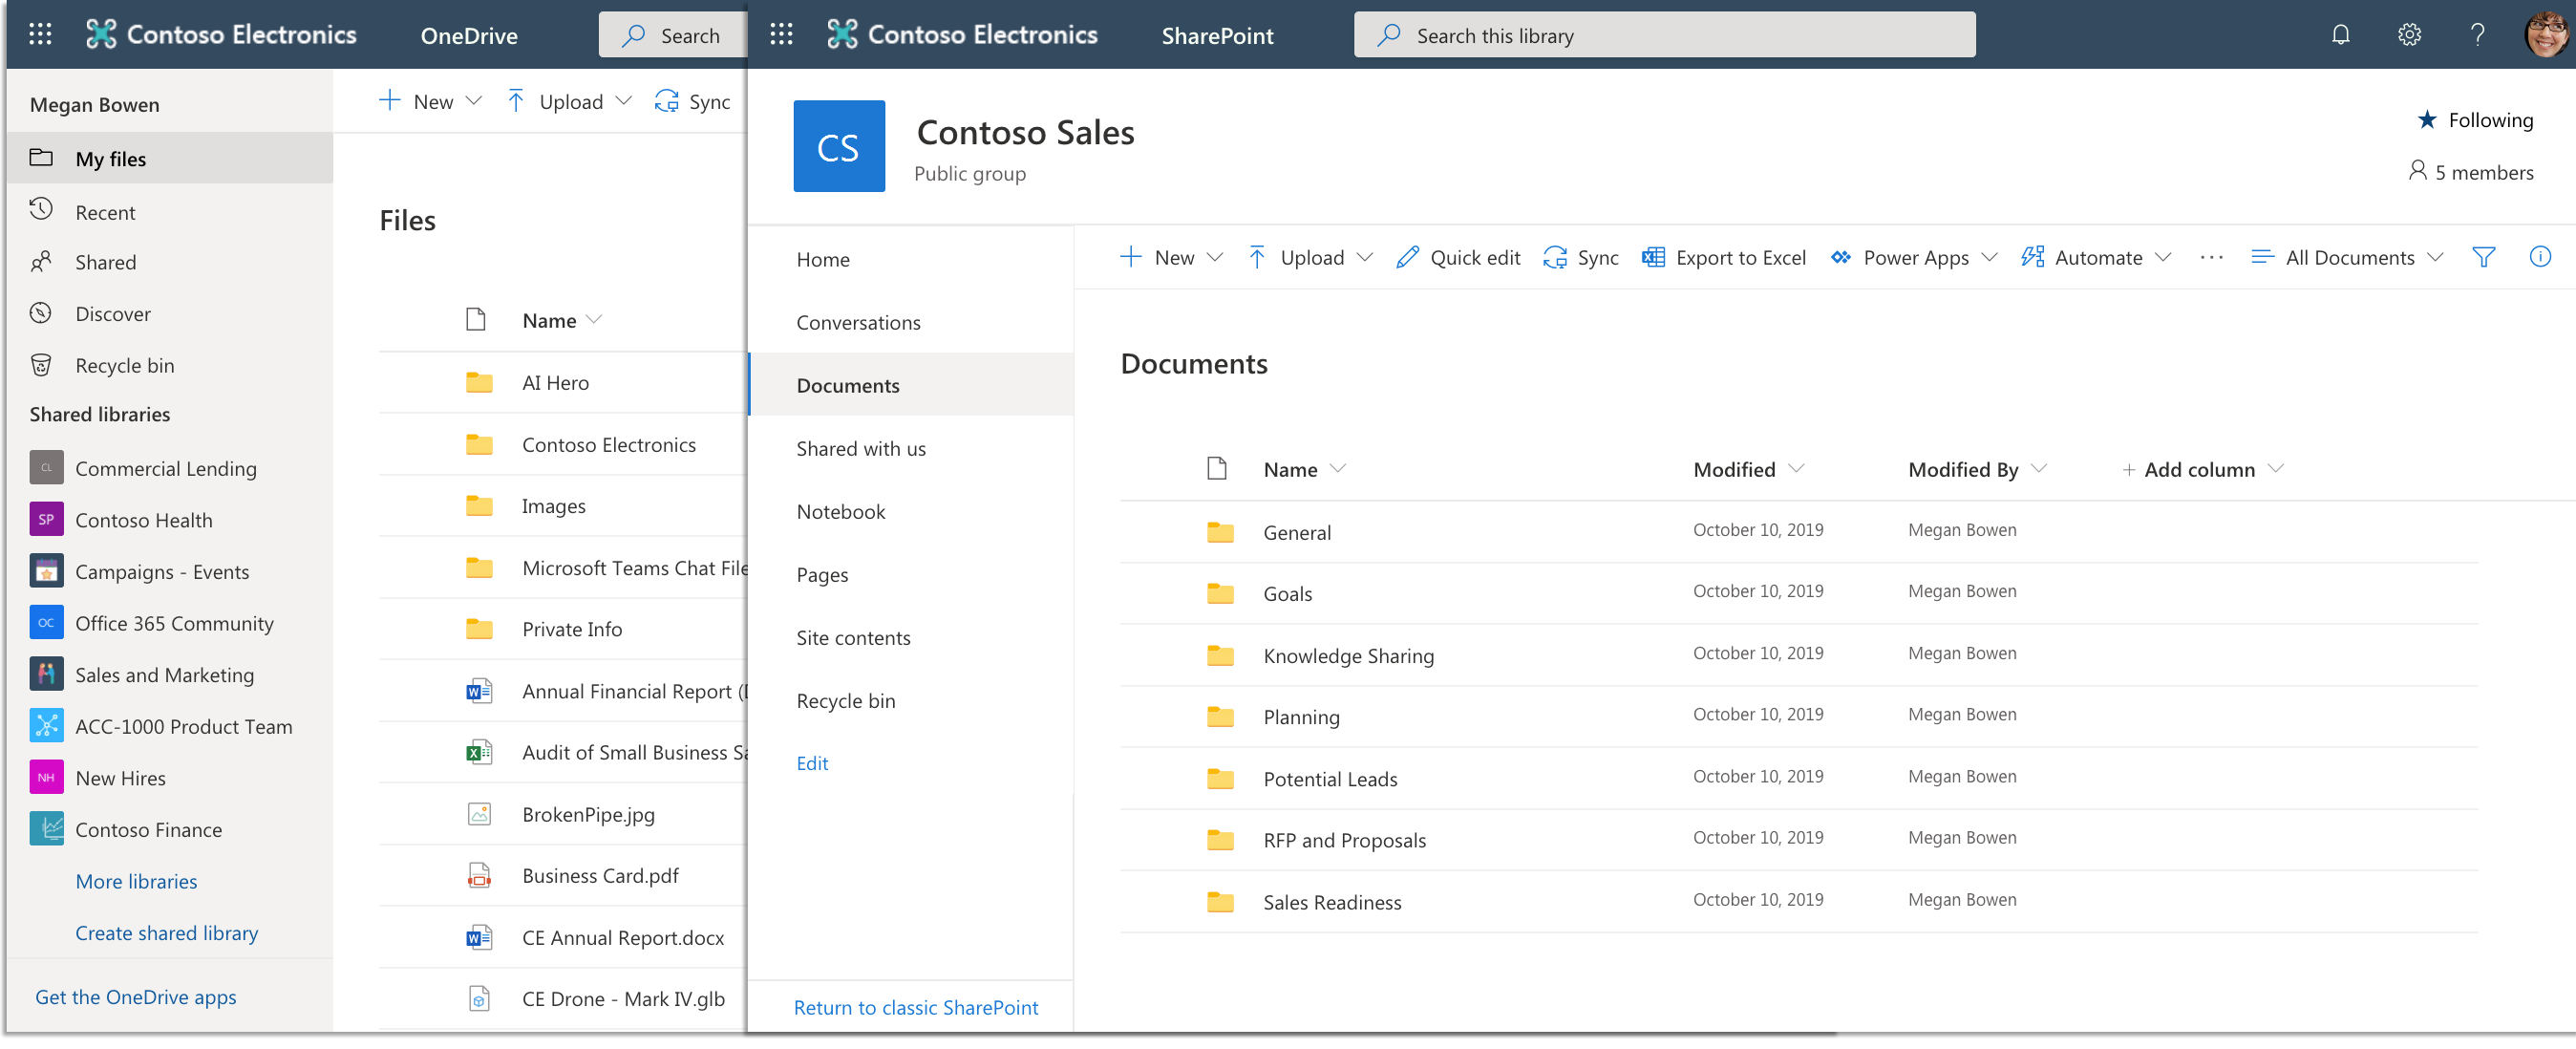Click the Following star icon
2576x1049 pixels.
[2426, 120]
